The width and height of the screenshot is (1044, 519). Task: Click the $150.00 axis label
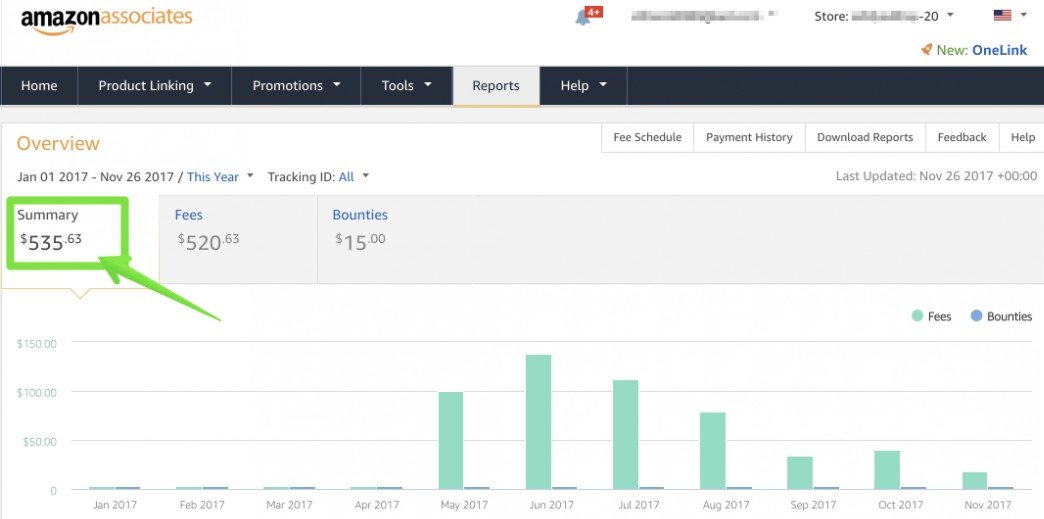pos(37,344)
